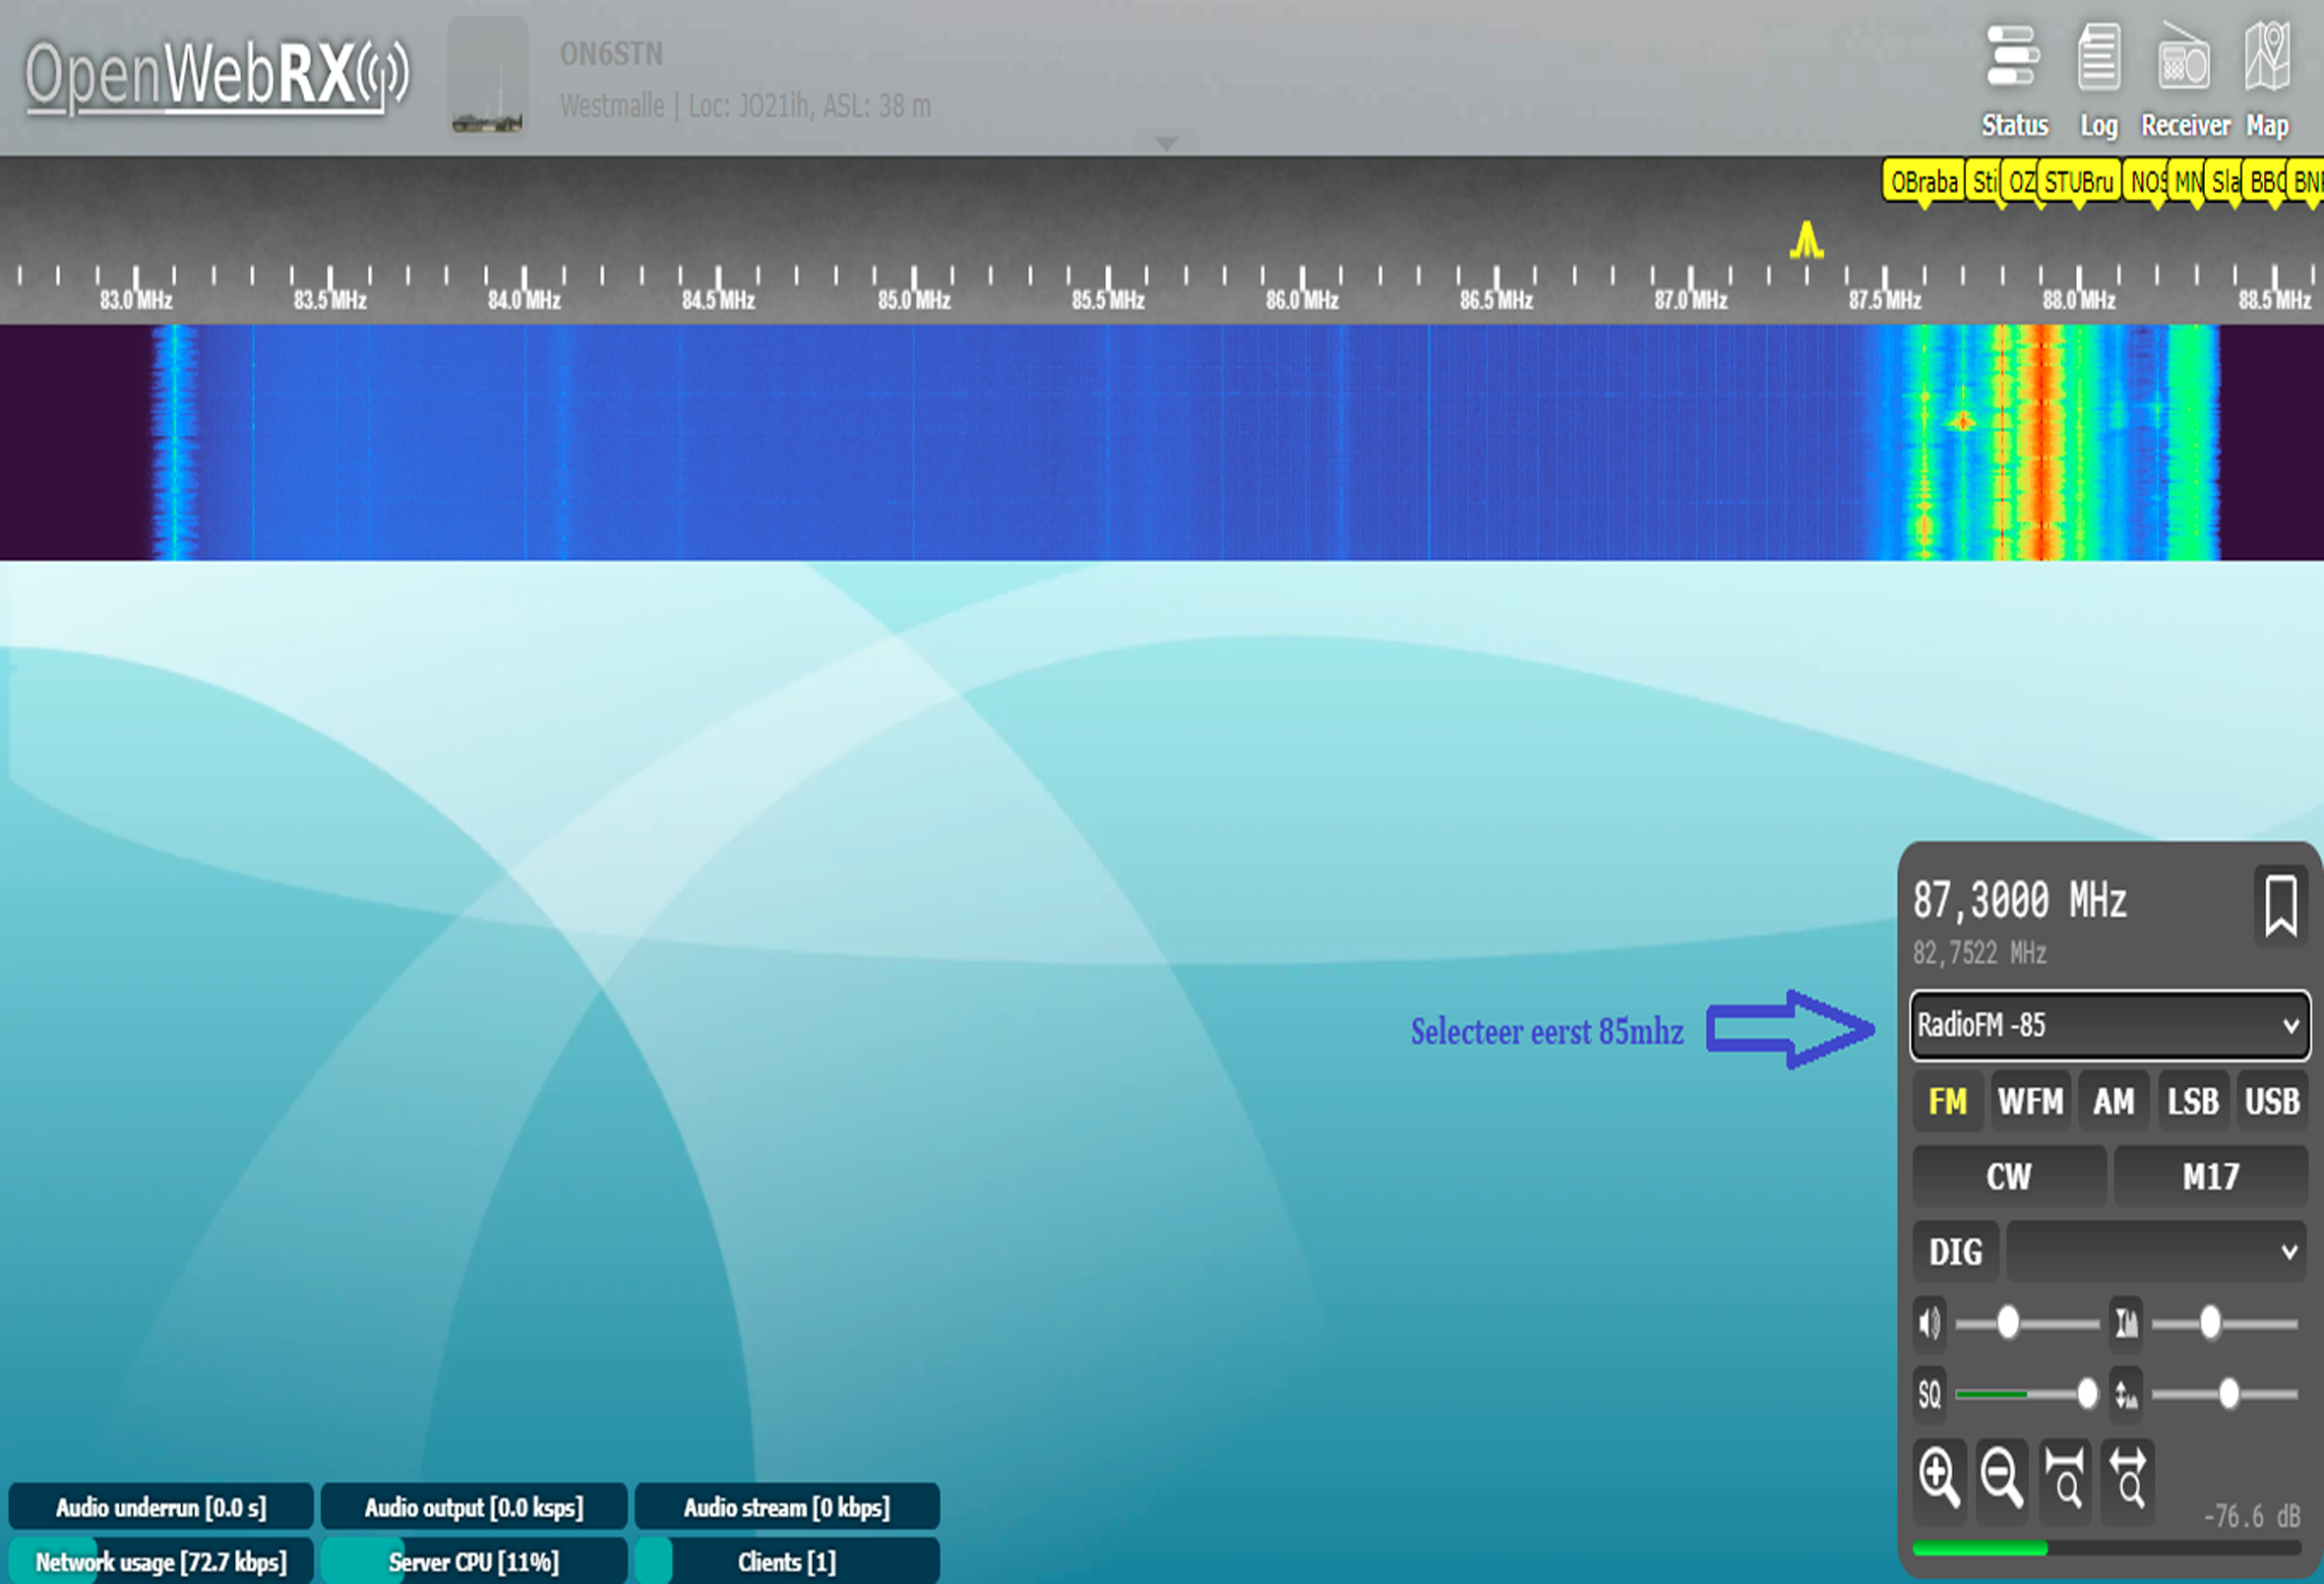This screenshot has height=1584, width=2324.
Task: Click the Network usage status bar
Action: [161, 1562]
